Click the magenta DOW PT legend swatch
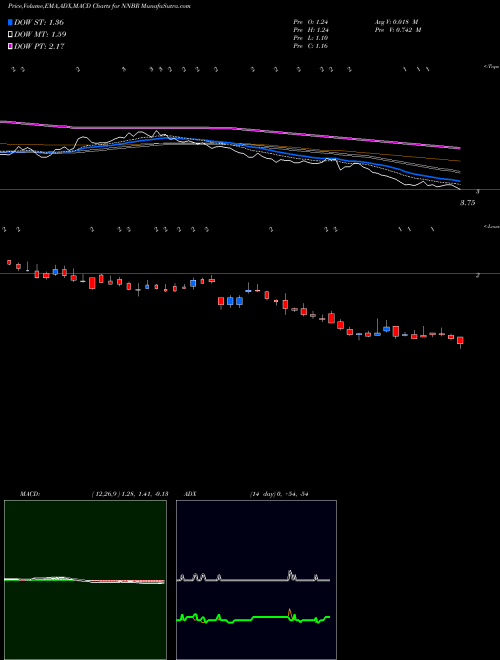 pos(11,47)
